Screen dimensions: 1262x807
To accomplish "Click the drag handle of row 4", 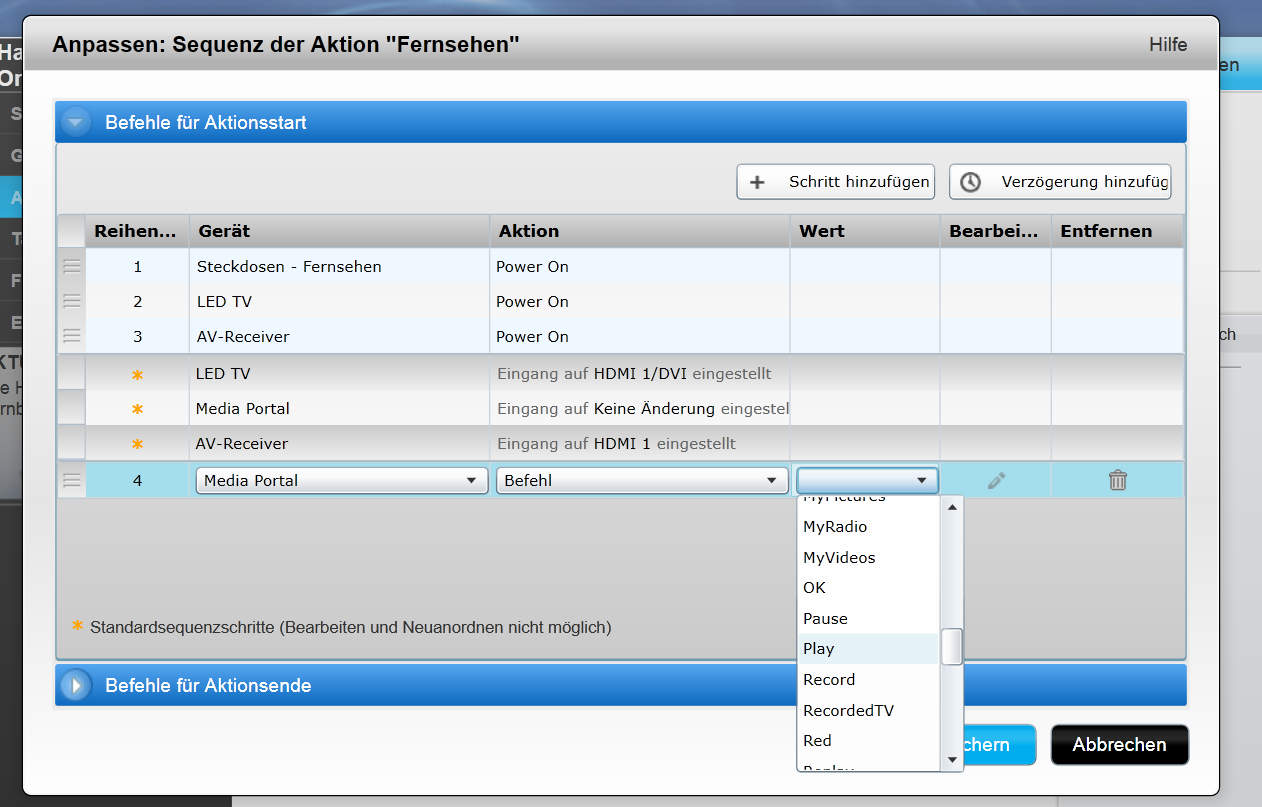I will [72, 481].
